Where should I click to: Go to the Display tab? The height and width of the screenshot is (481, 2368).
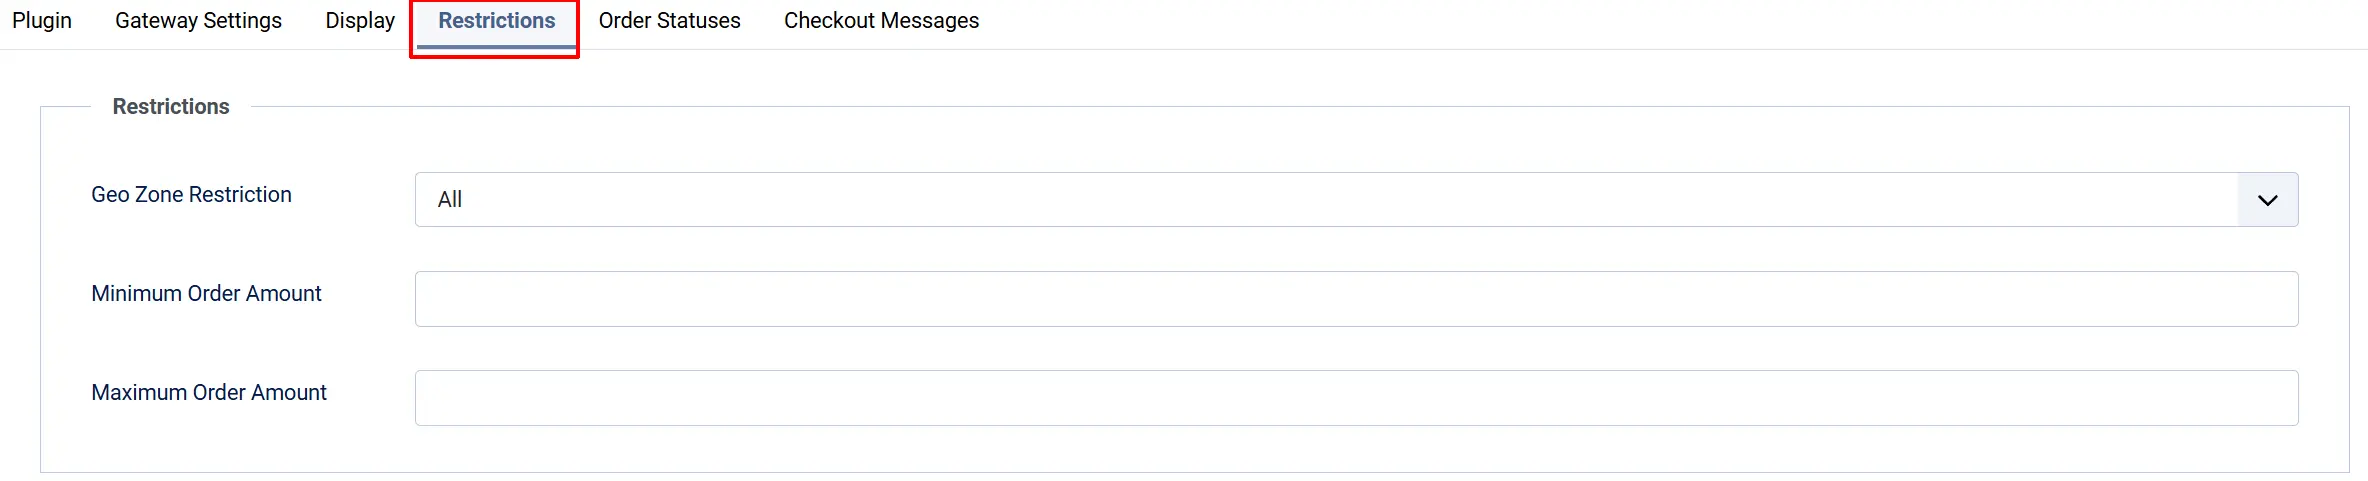(360, 21)
